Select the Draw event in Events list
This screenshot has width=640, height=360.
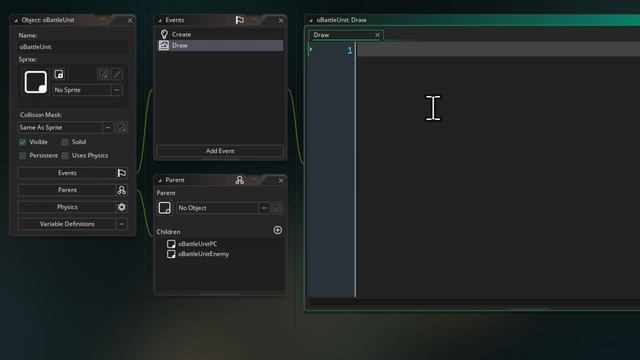click(220, 45)
